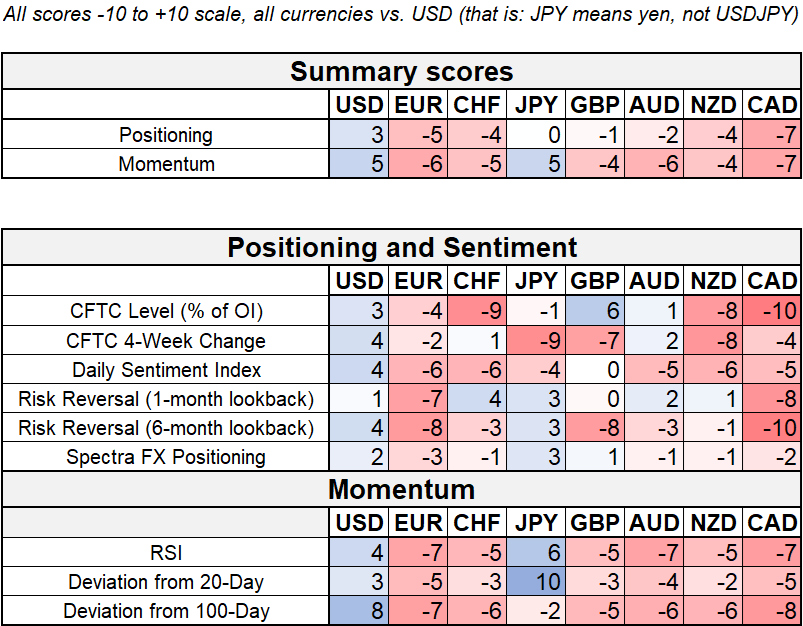The height and width of the screenshot is (626, 803).
Task: Click the Positioning row label in Summary scores
Action: [166, 135]
